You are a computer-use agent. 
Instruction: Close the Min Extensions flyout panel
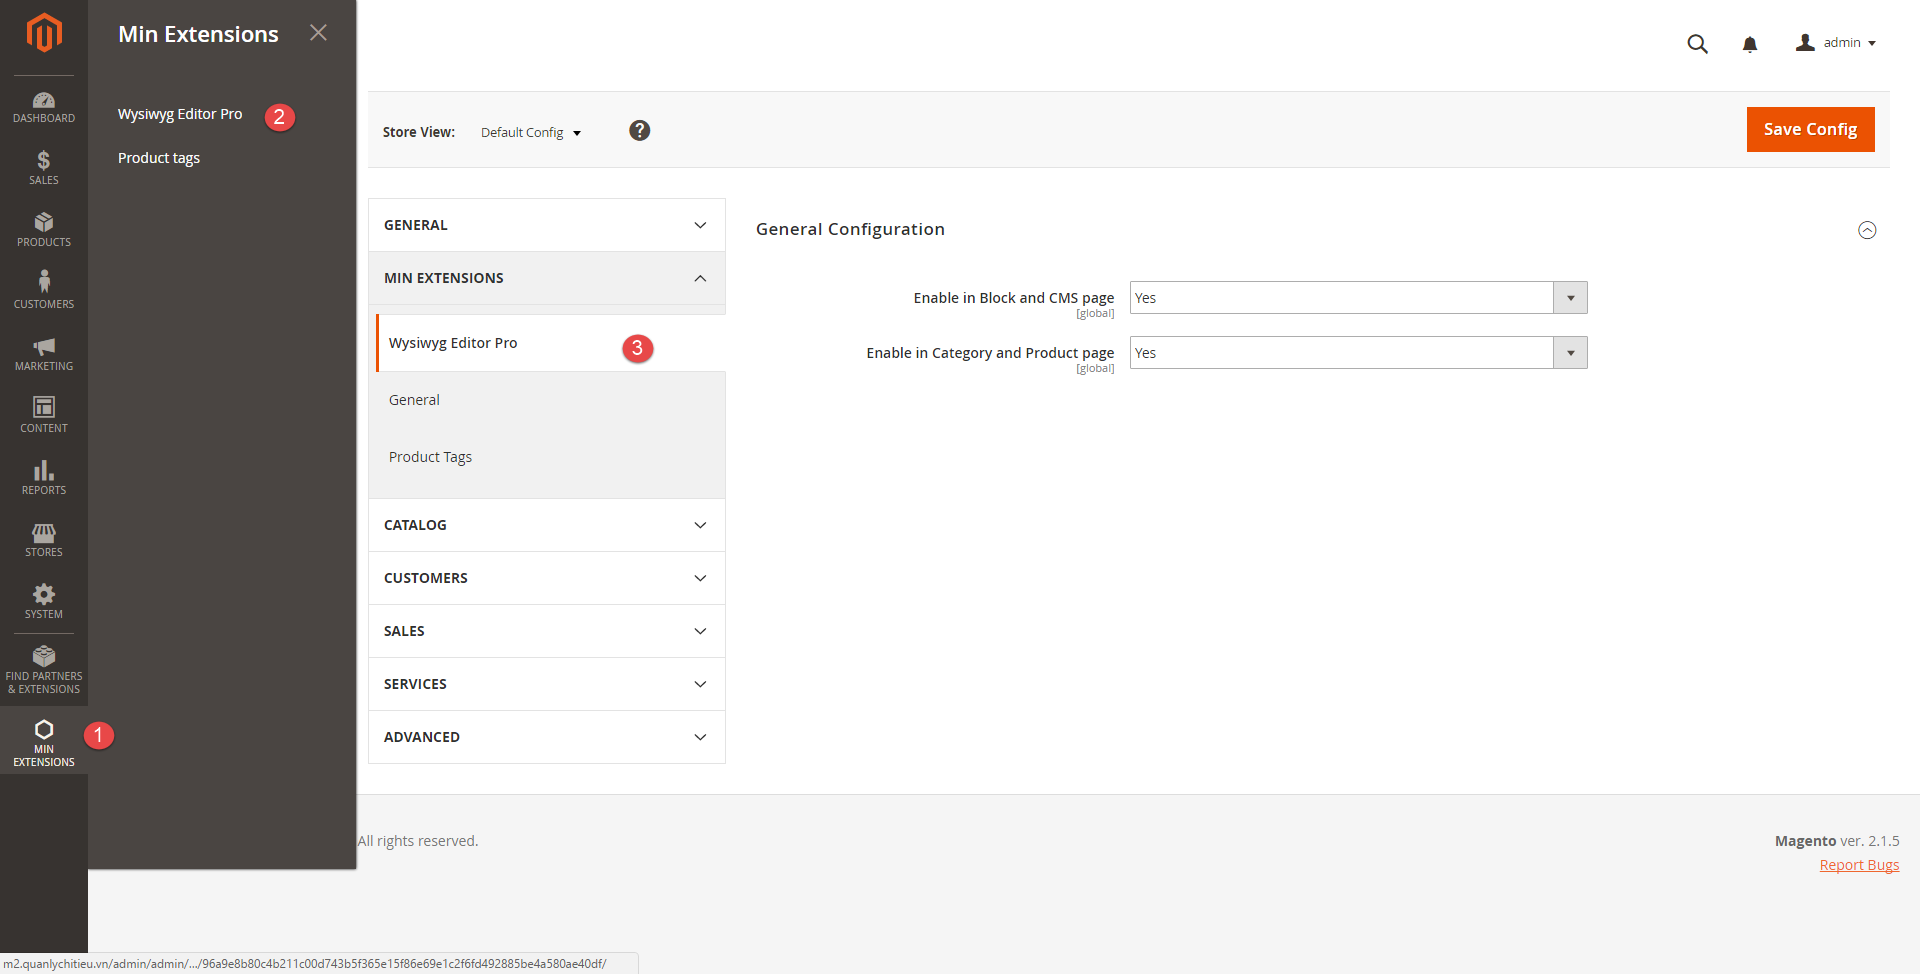pos(318,33)
